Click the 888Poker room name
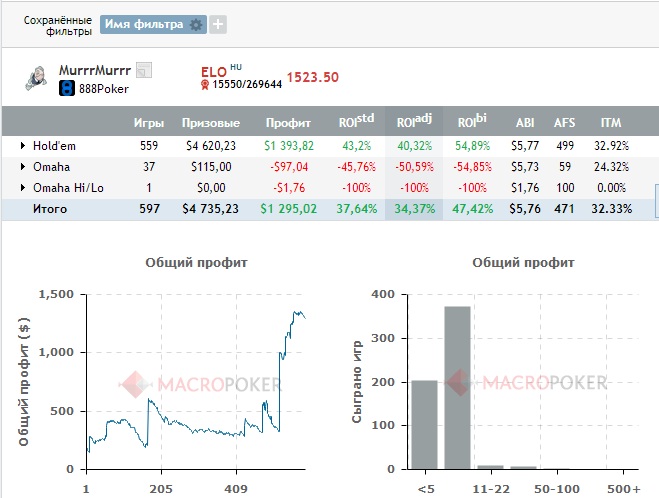This screenshot has height=498, width=659. tap(104, 89)
